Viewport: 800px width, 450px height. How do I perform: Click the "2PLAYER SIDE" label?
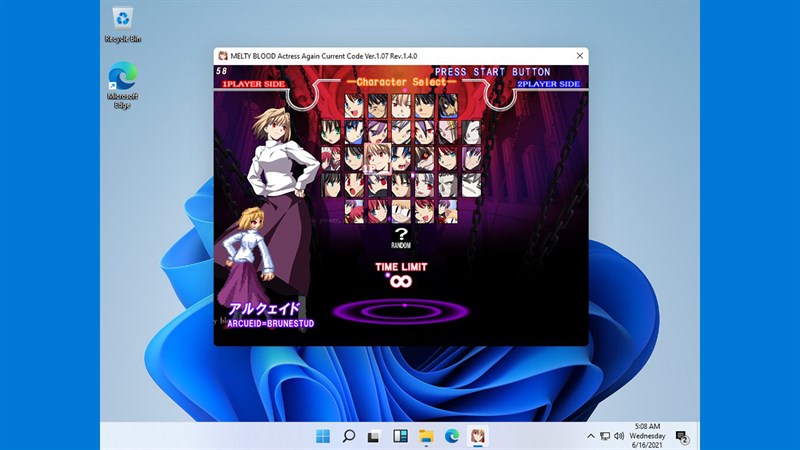548,84
